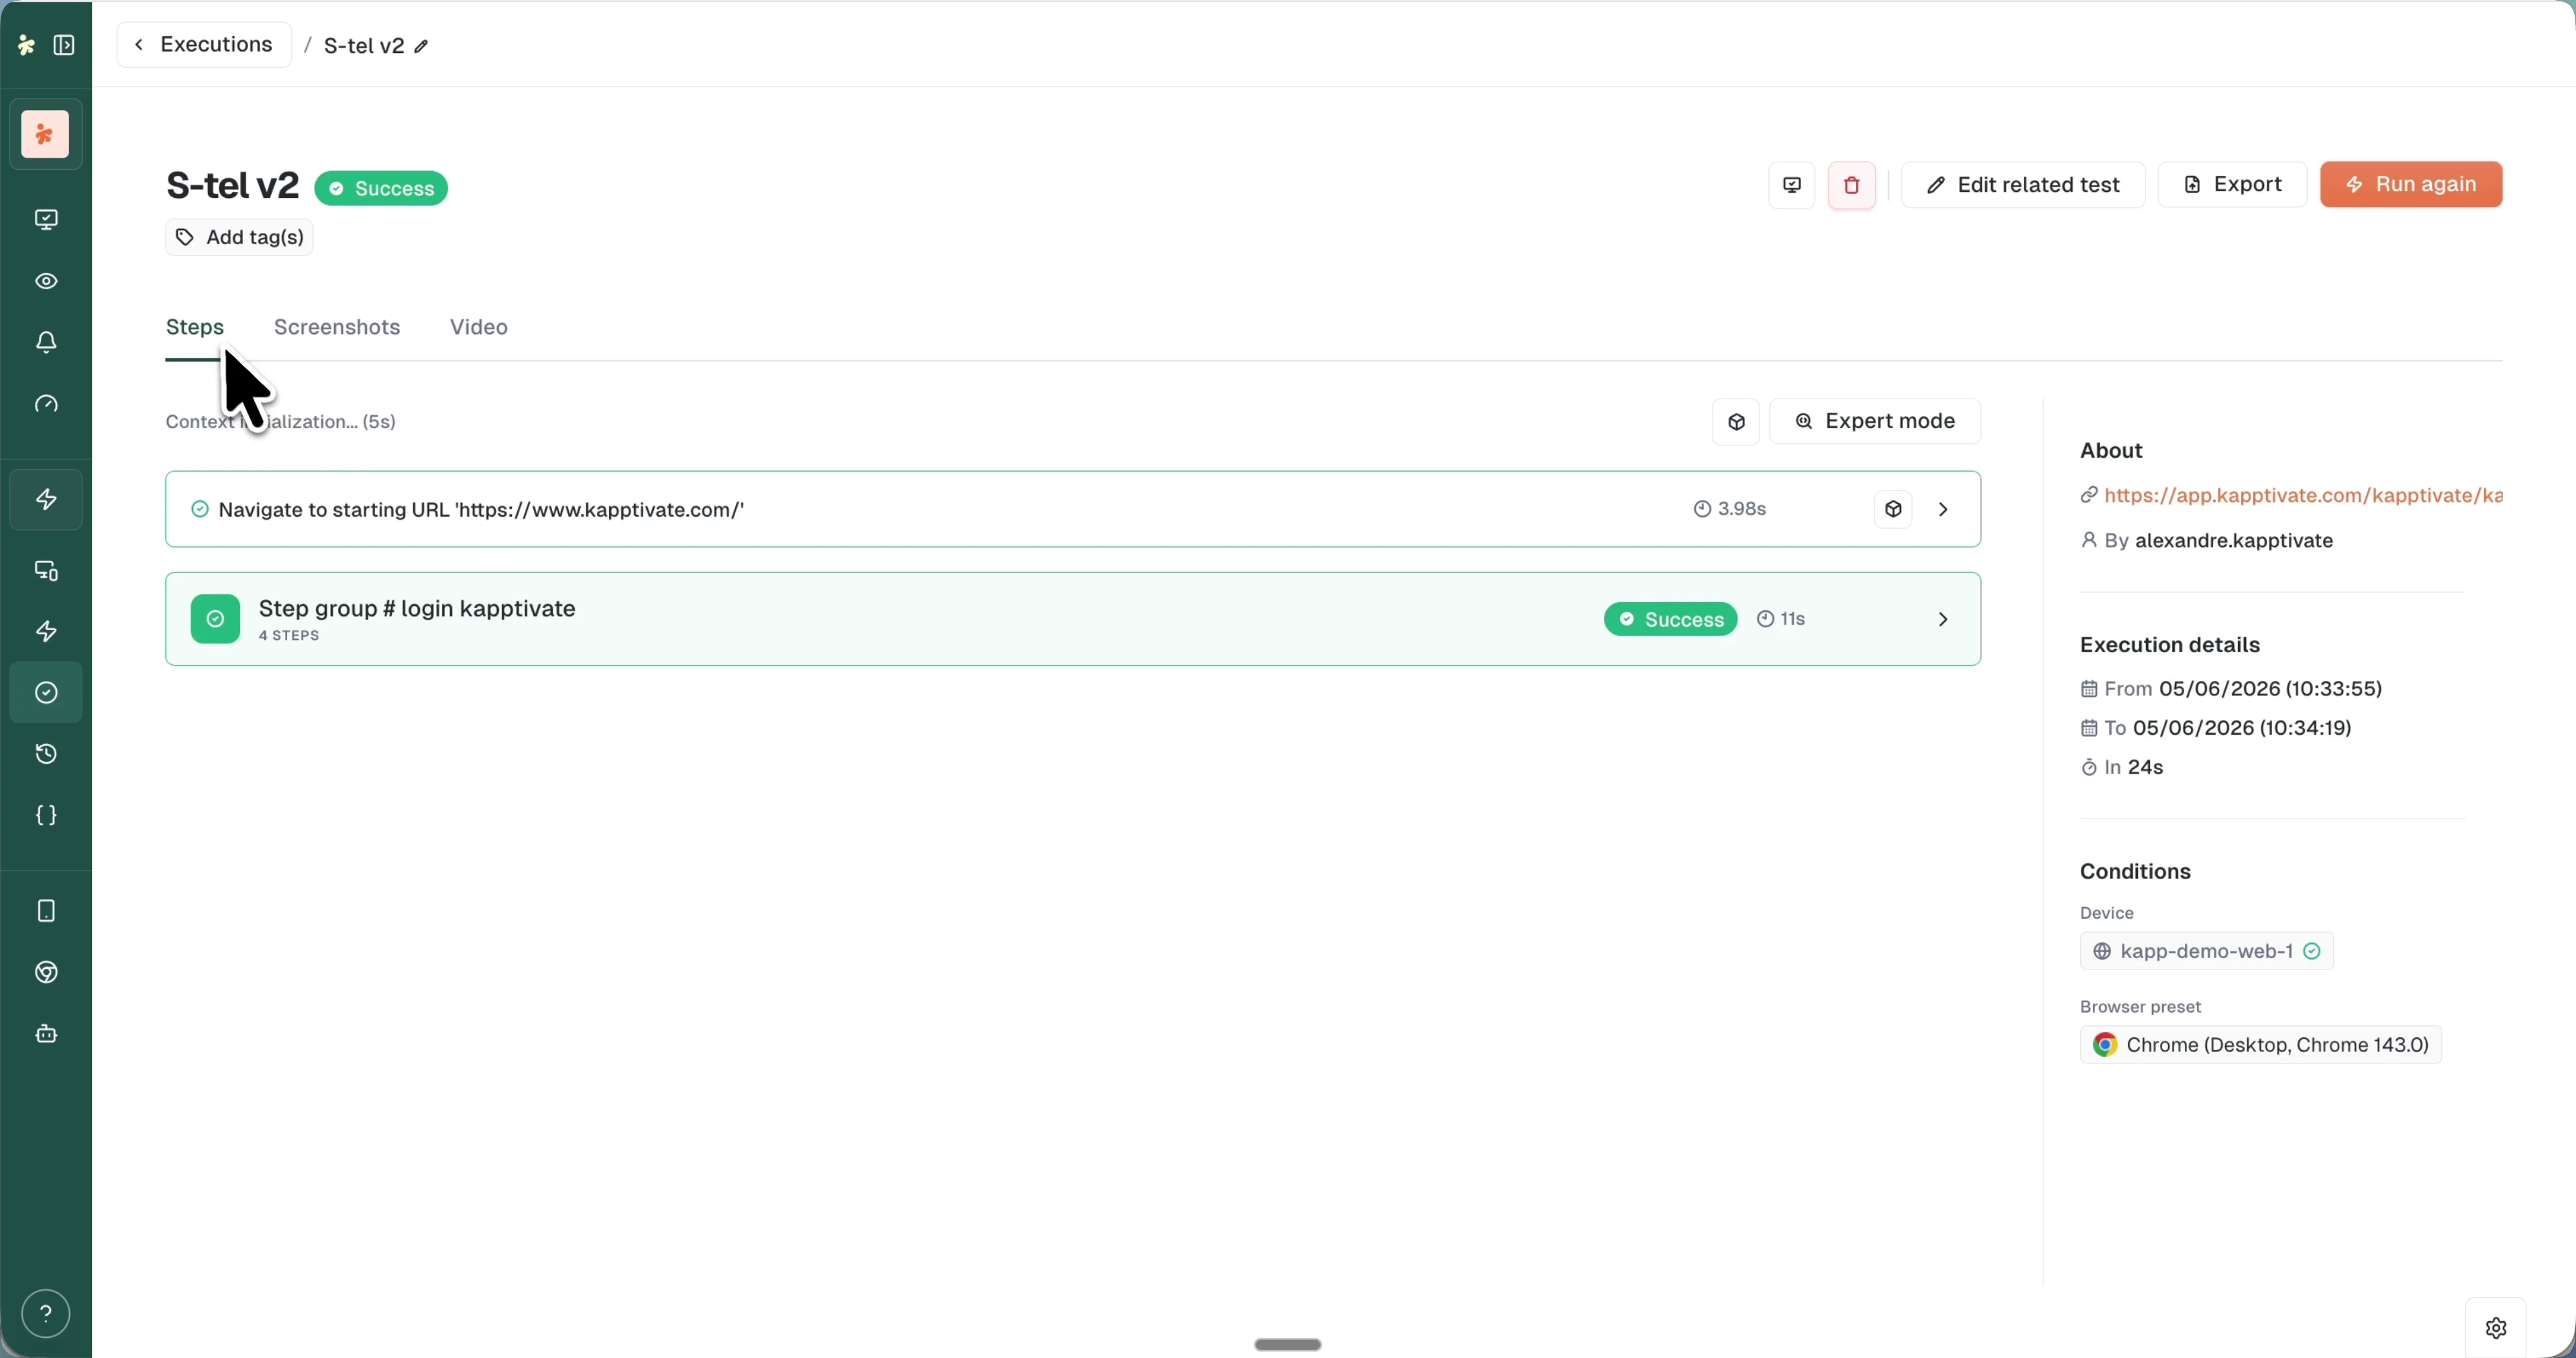The image size is (2576, 1358).
Task: Go back to Executions
Action: (204, 45)
